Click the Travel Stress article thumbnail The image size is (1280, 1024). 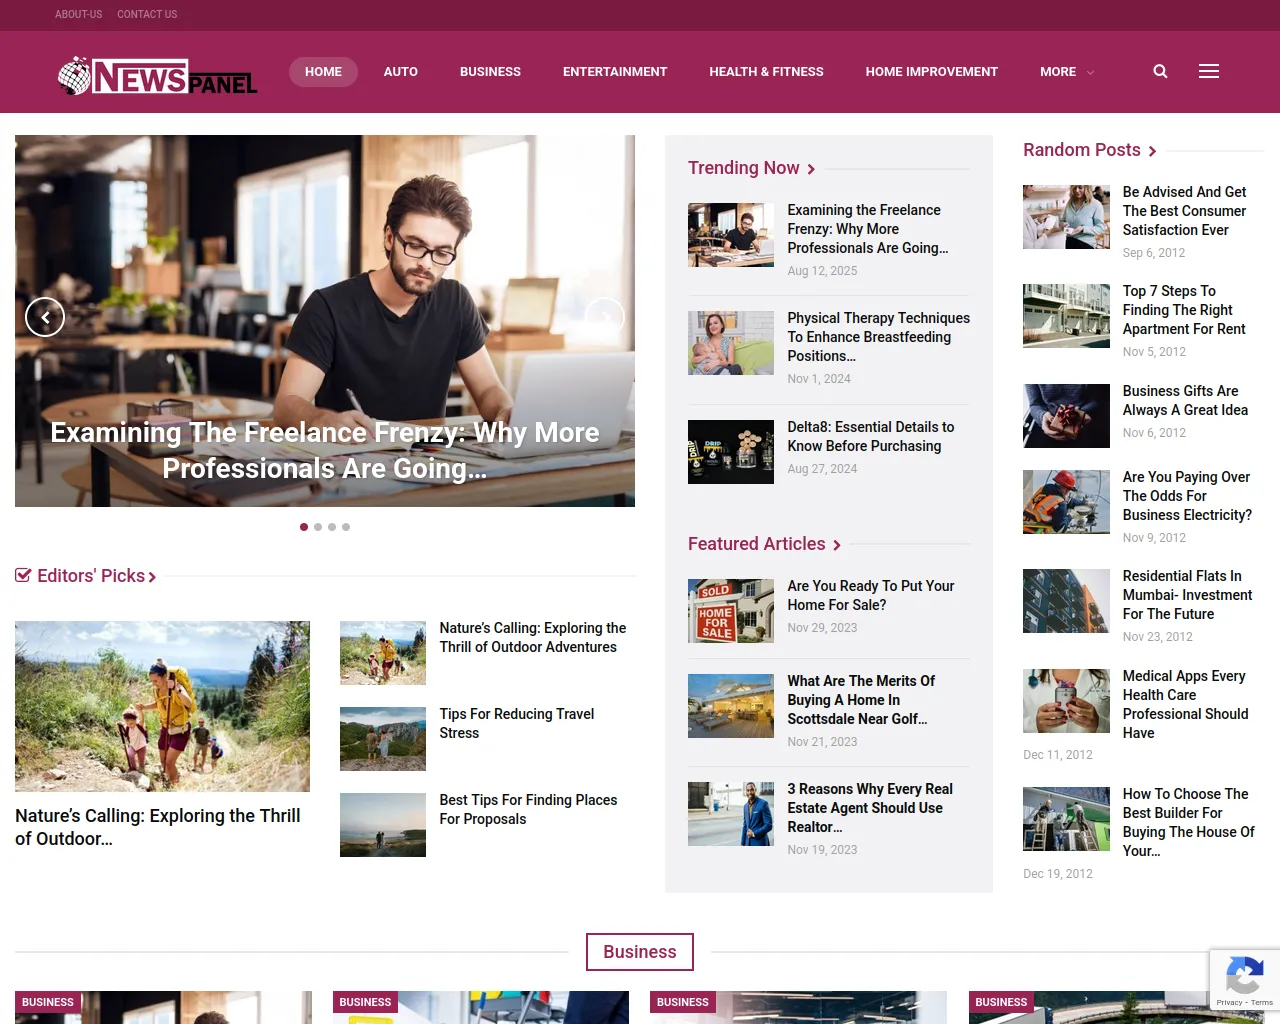coord(383,739)
